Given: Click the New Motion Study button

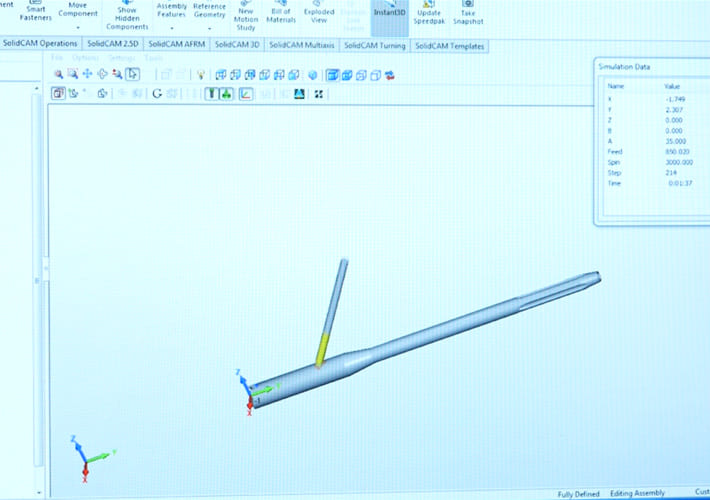Looking at the screenshot, I should pos(246,16).
